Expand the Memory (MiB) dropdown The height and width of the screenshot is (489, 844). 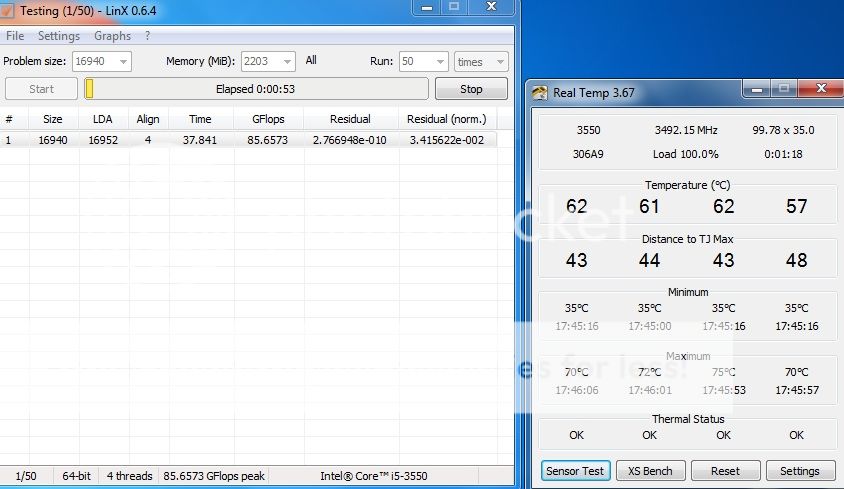click(286, 62)
